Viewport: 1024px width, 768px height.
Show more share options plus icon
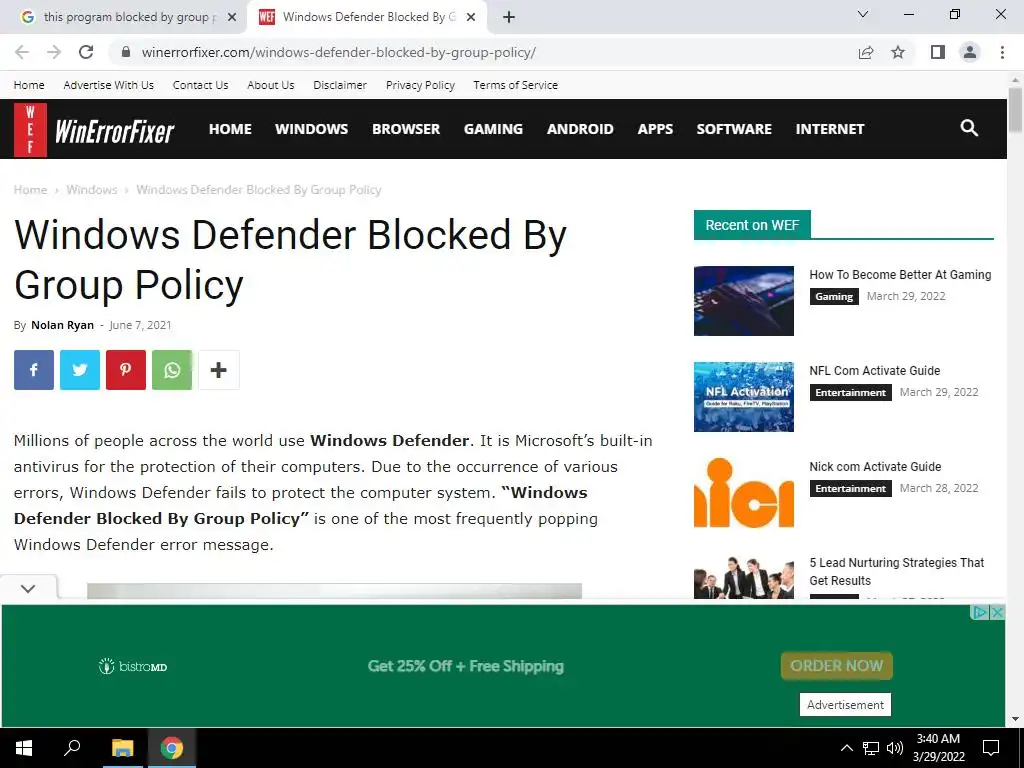coord(219,370)
